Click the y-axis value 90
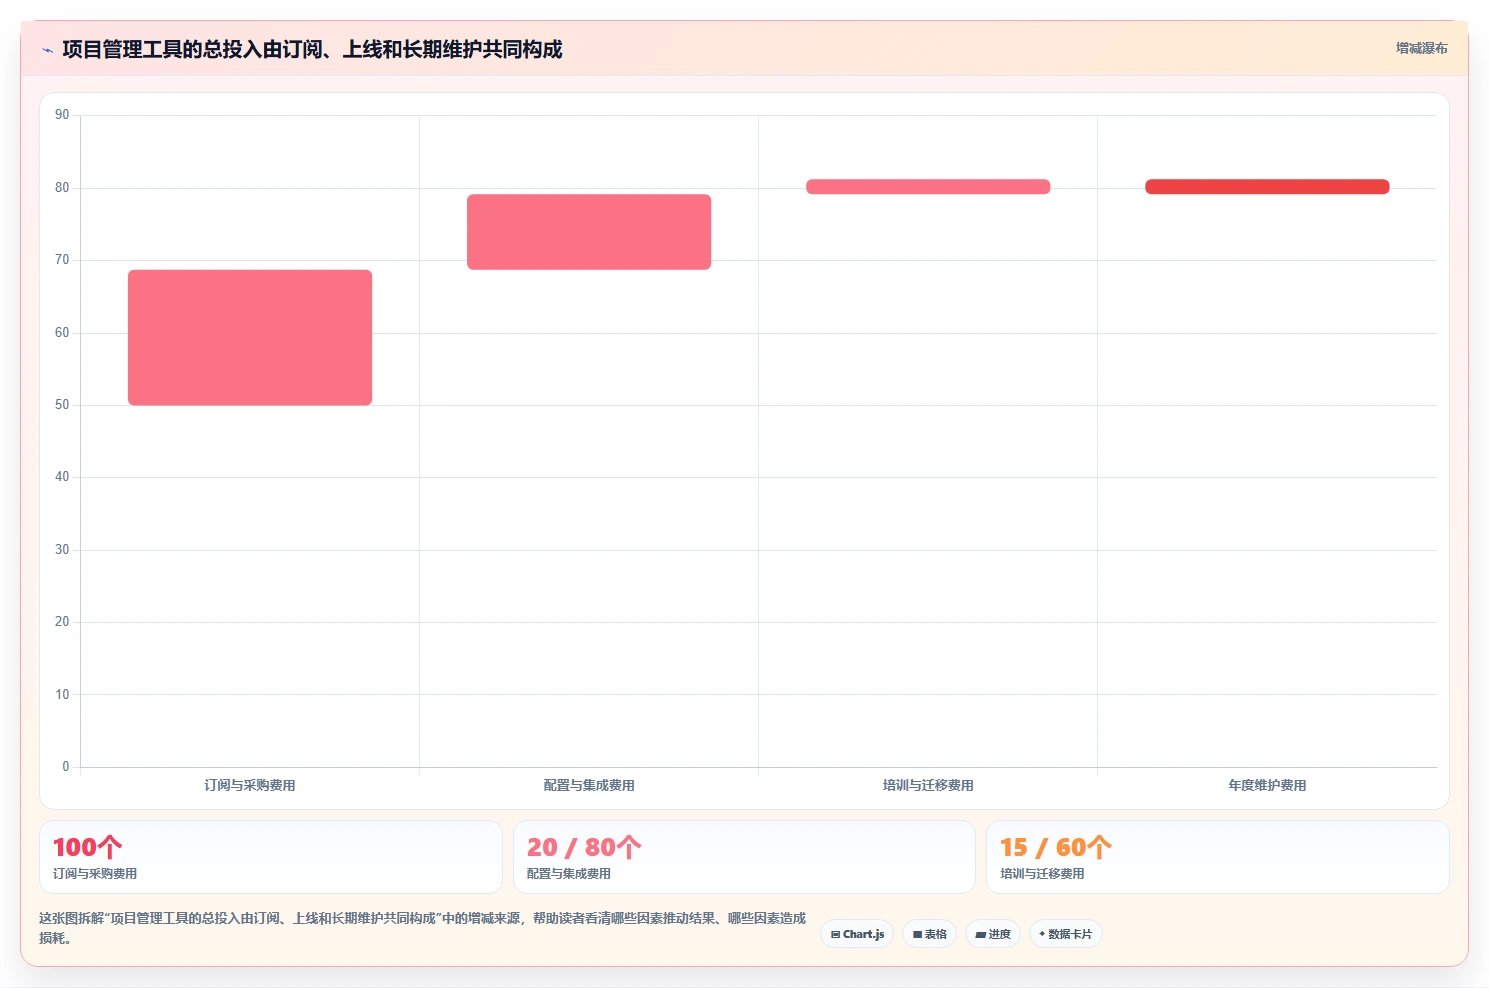Screen dimensions: 1489x988 [62, 115]
